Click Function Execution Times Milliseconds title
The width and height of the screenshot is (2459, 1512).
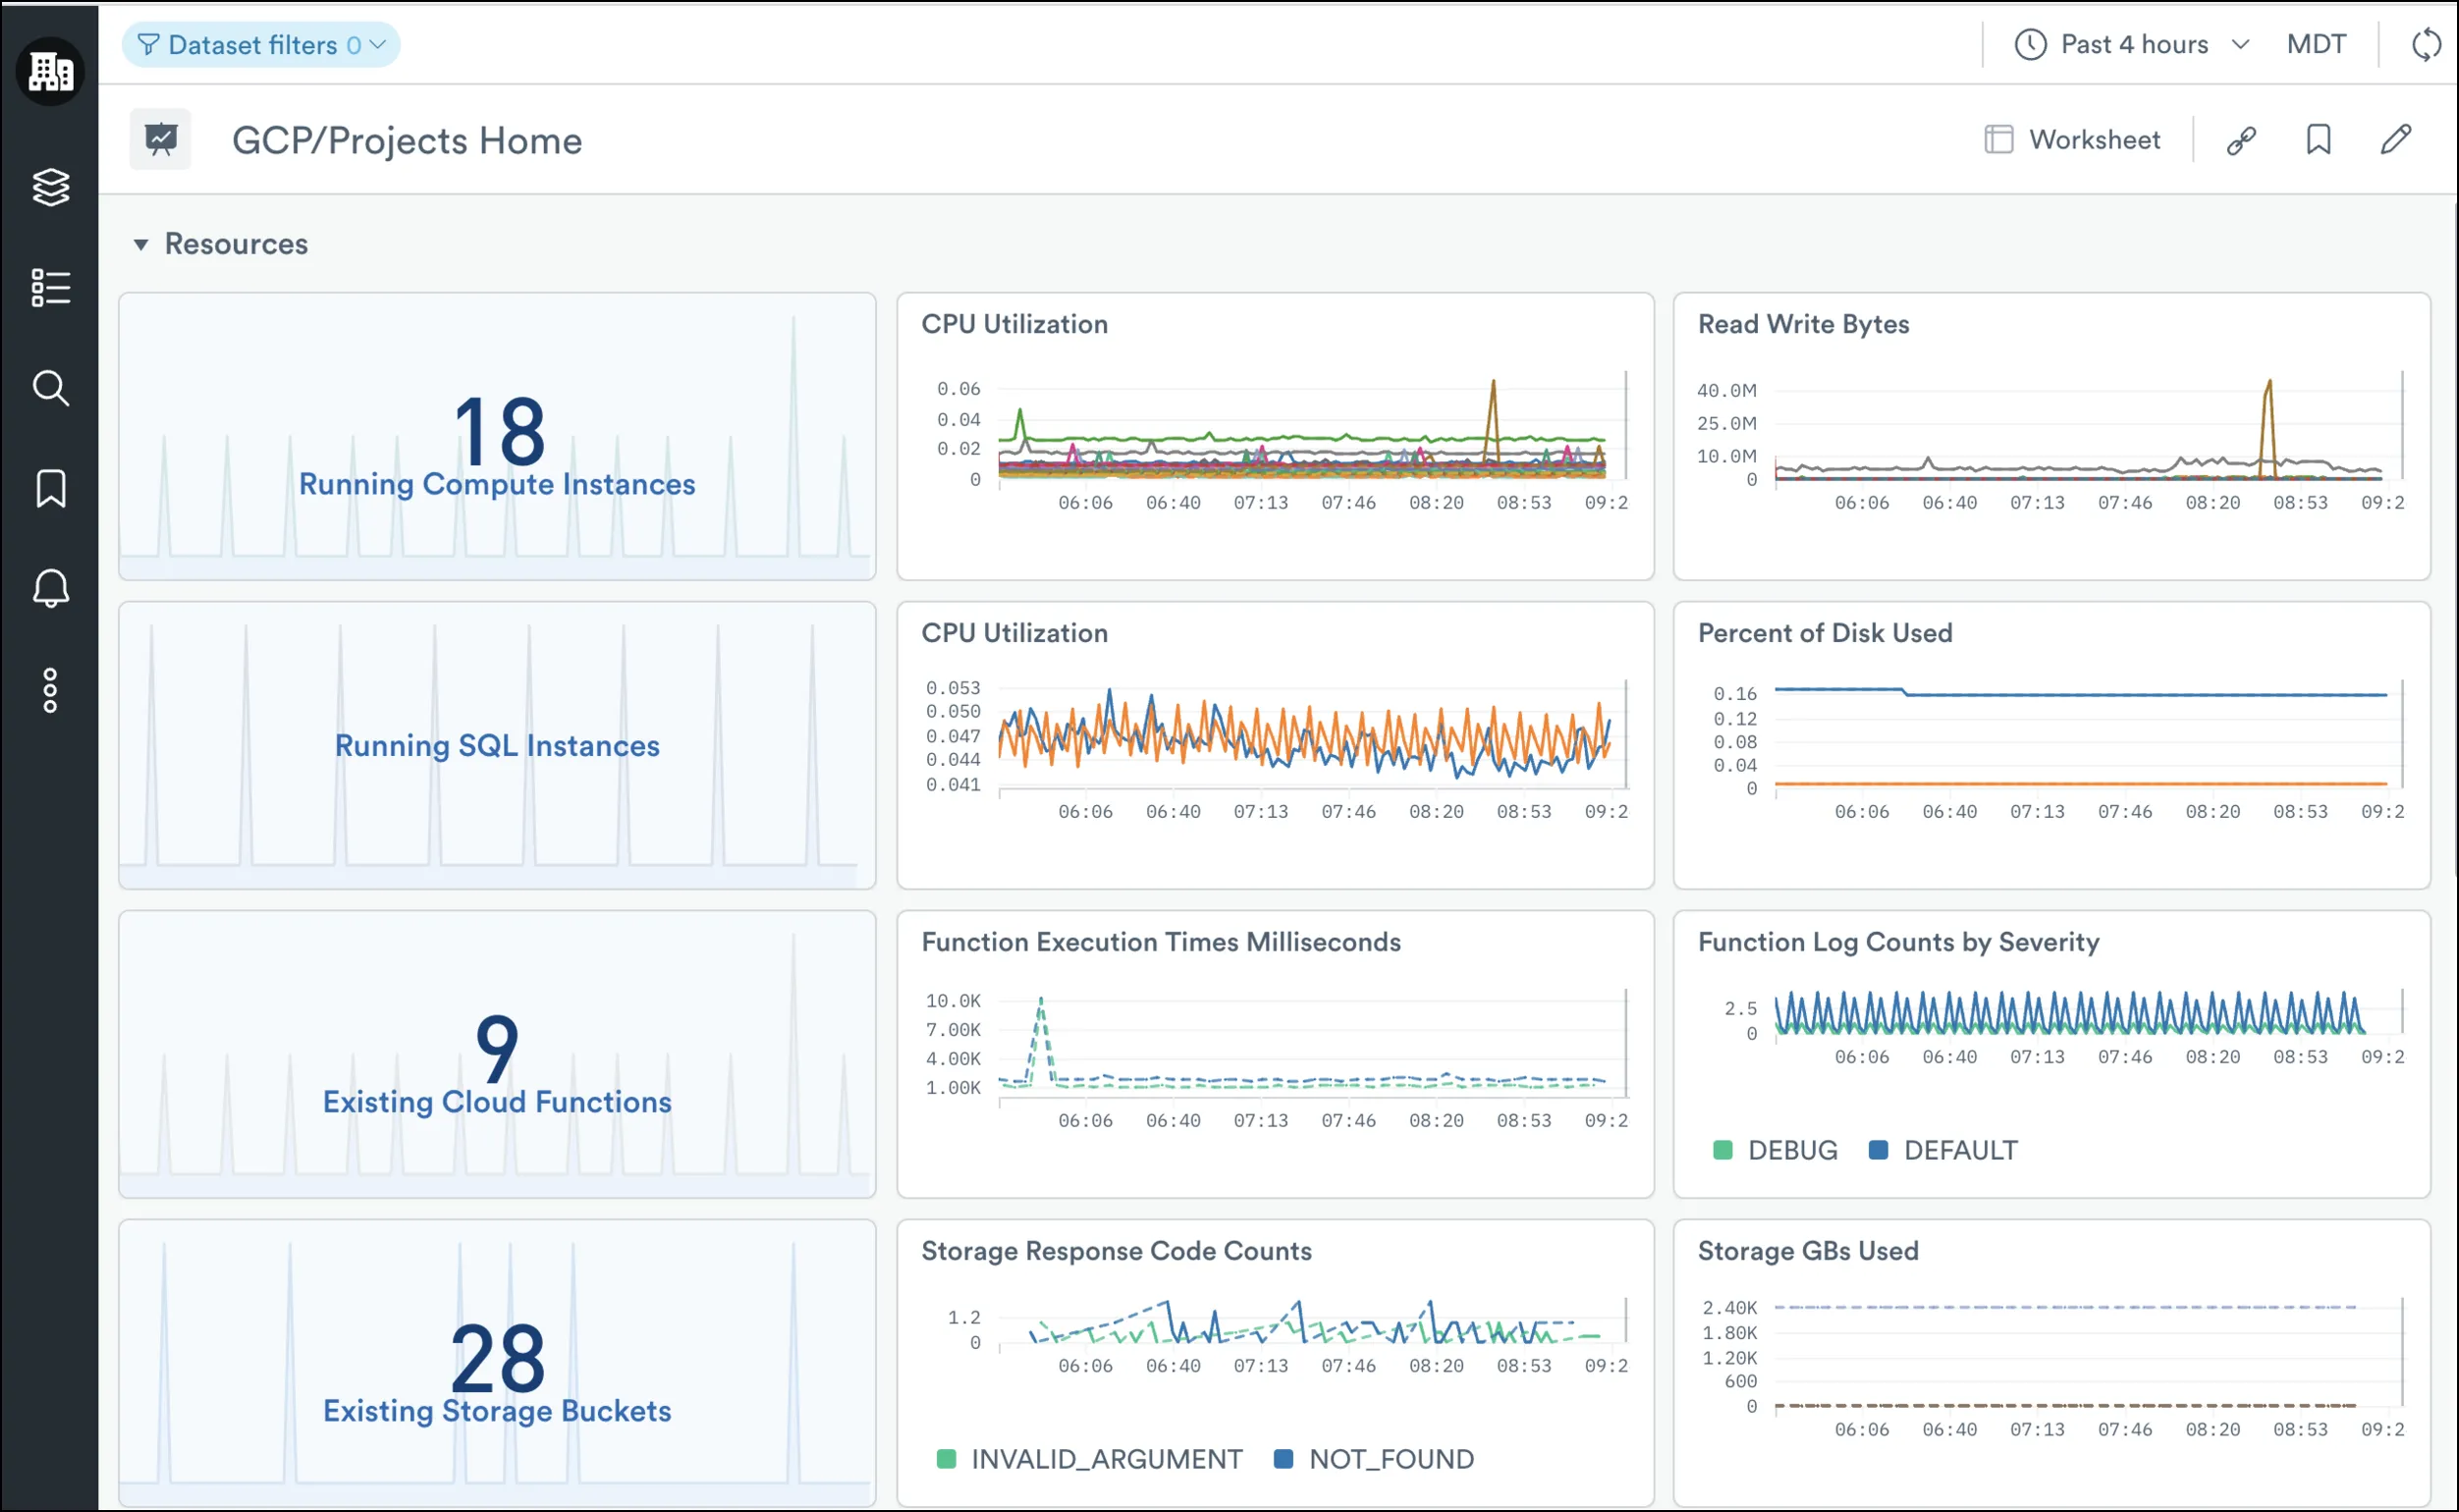pos(1161,942)
